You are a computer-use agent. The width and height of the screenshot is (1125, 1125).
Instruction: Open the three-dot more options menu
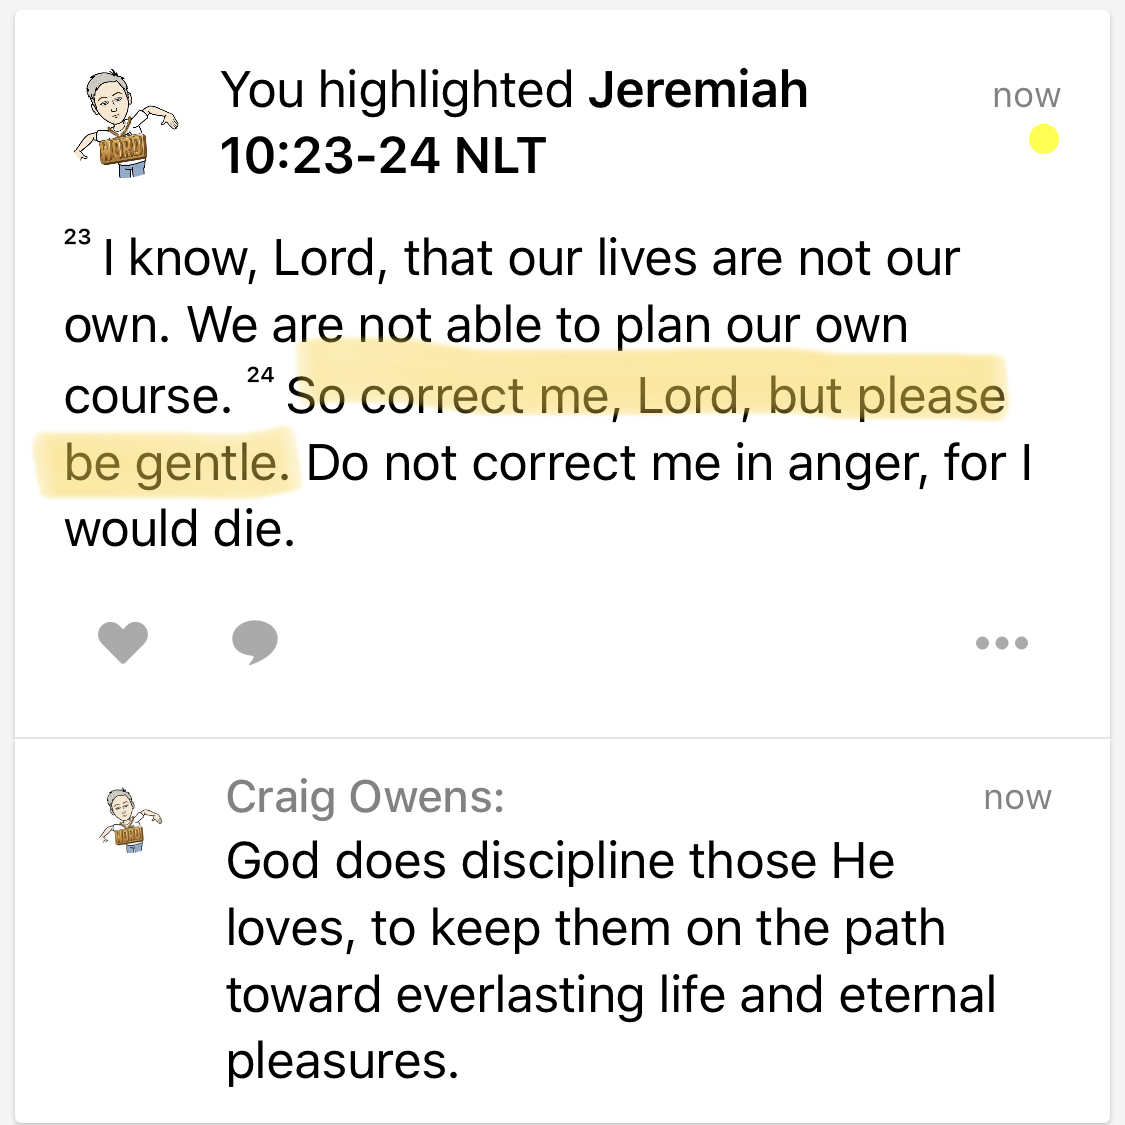(1002, 643)
